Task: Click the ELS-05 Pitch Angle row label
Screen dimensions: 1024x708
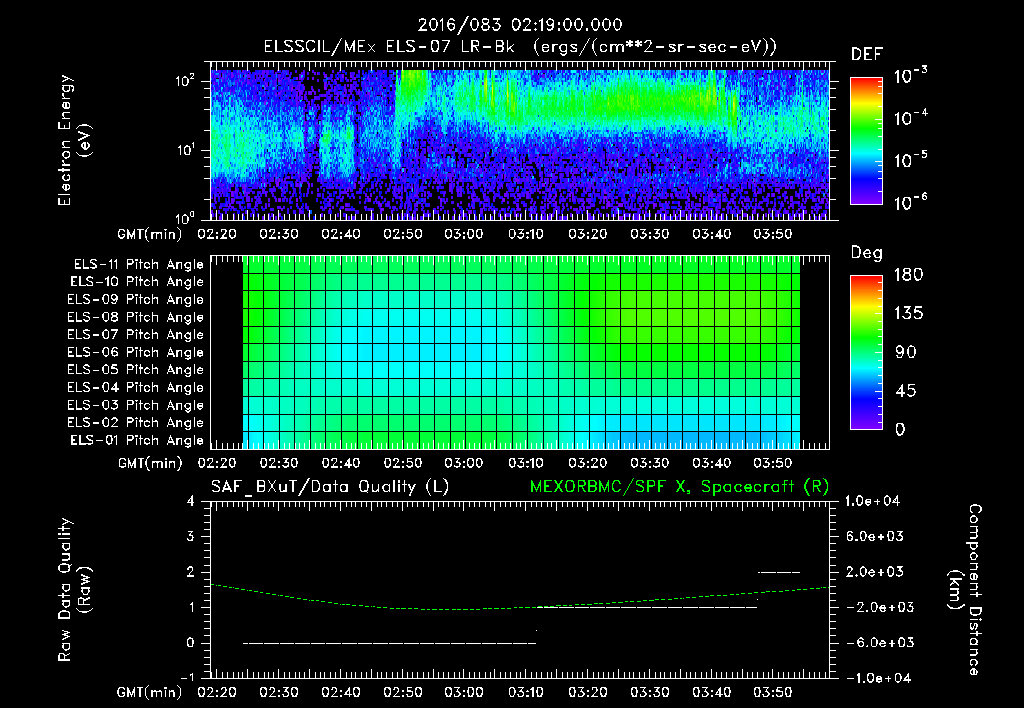Action: pos(135,370)
